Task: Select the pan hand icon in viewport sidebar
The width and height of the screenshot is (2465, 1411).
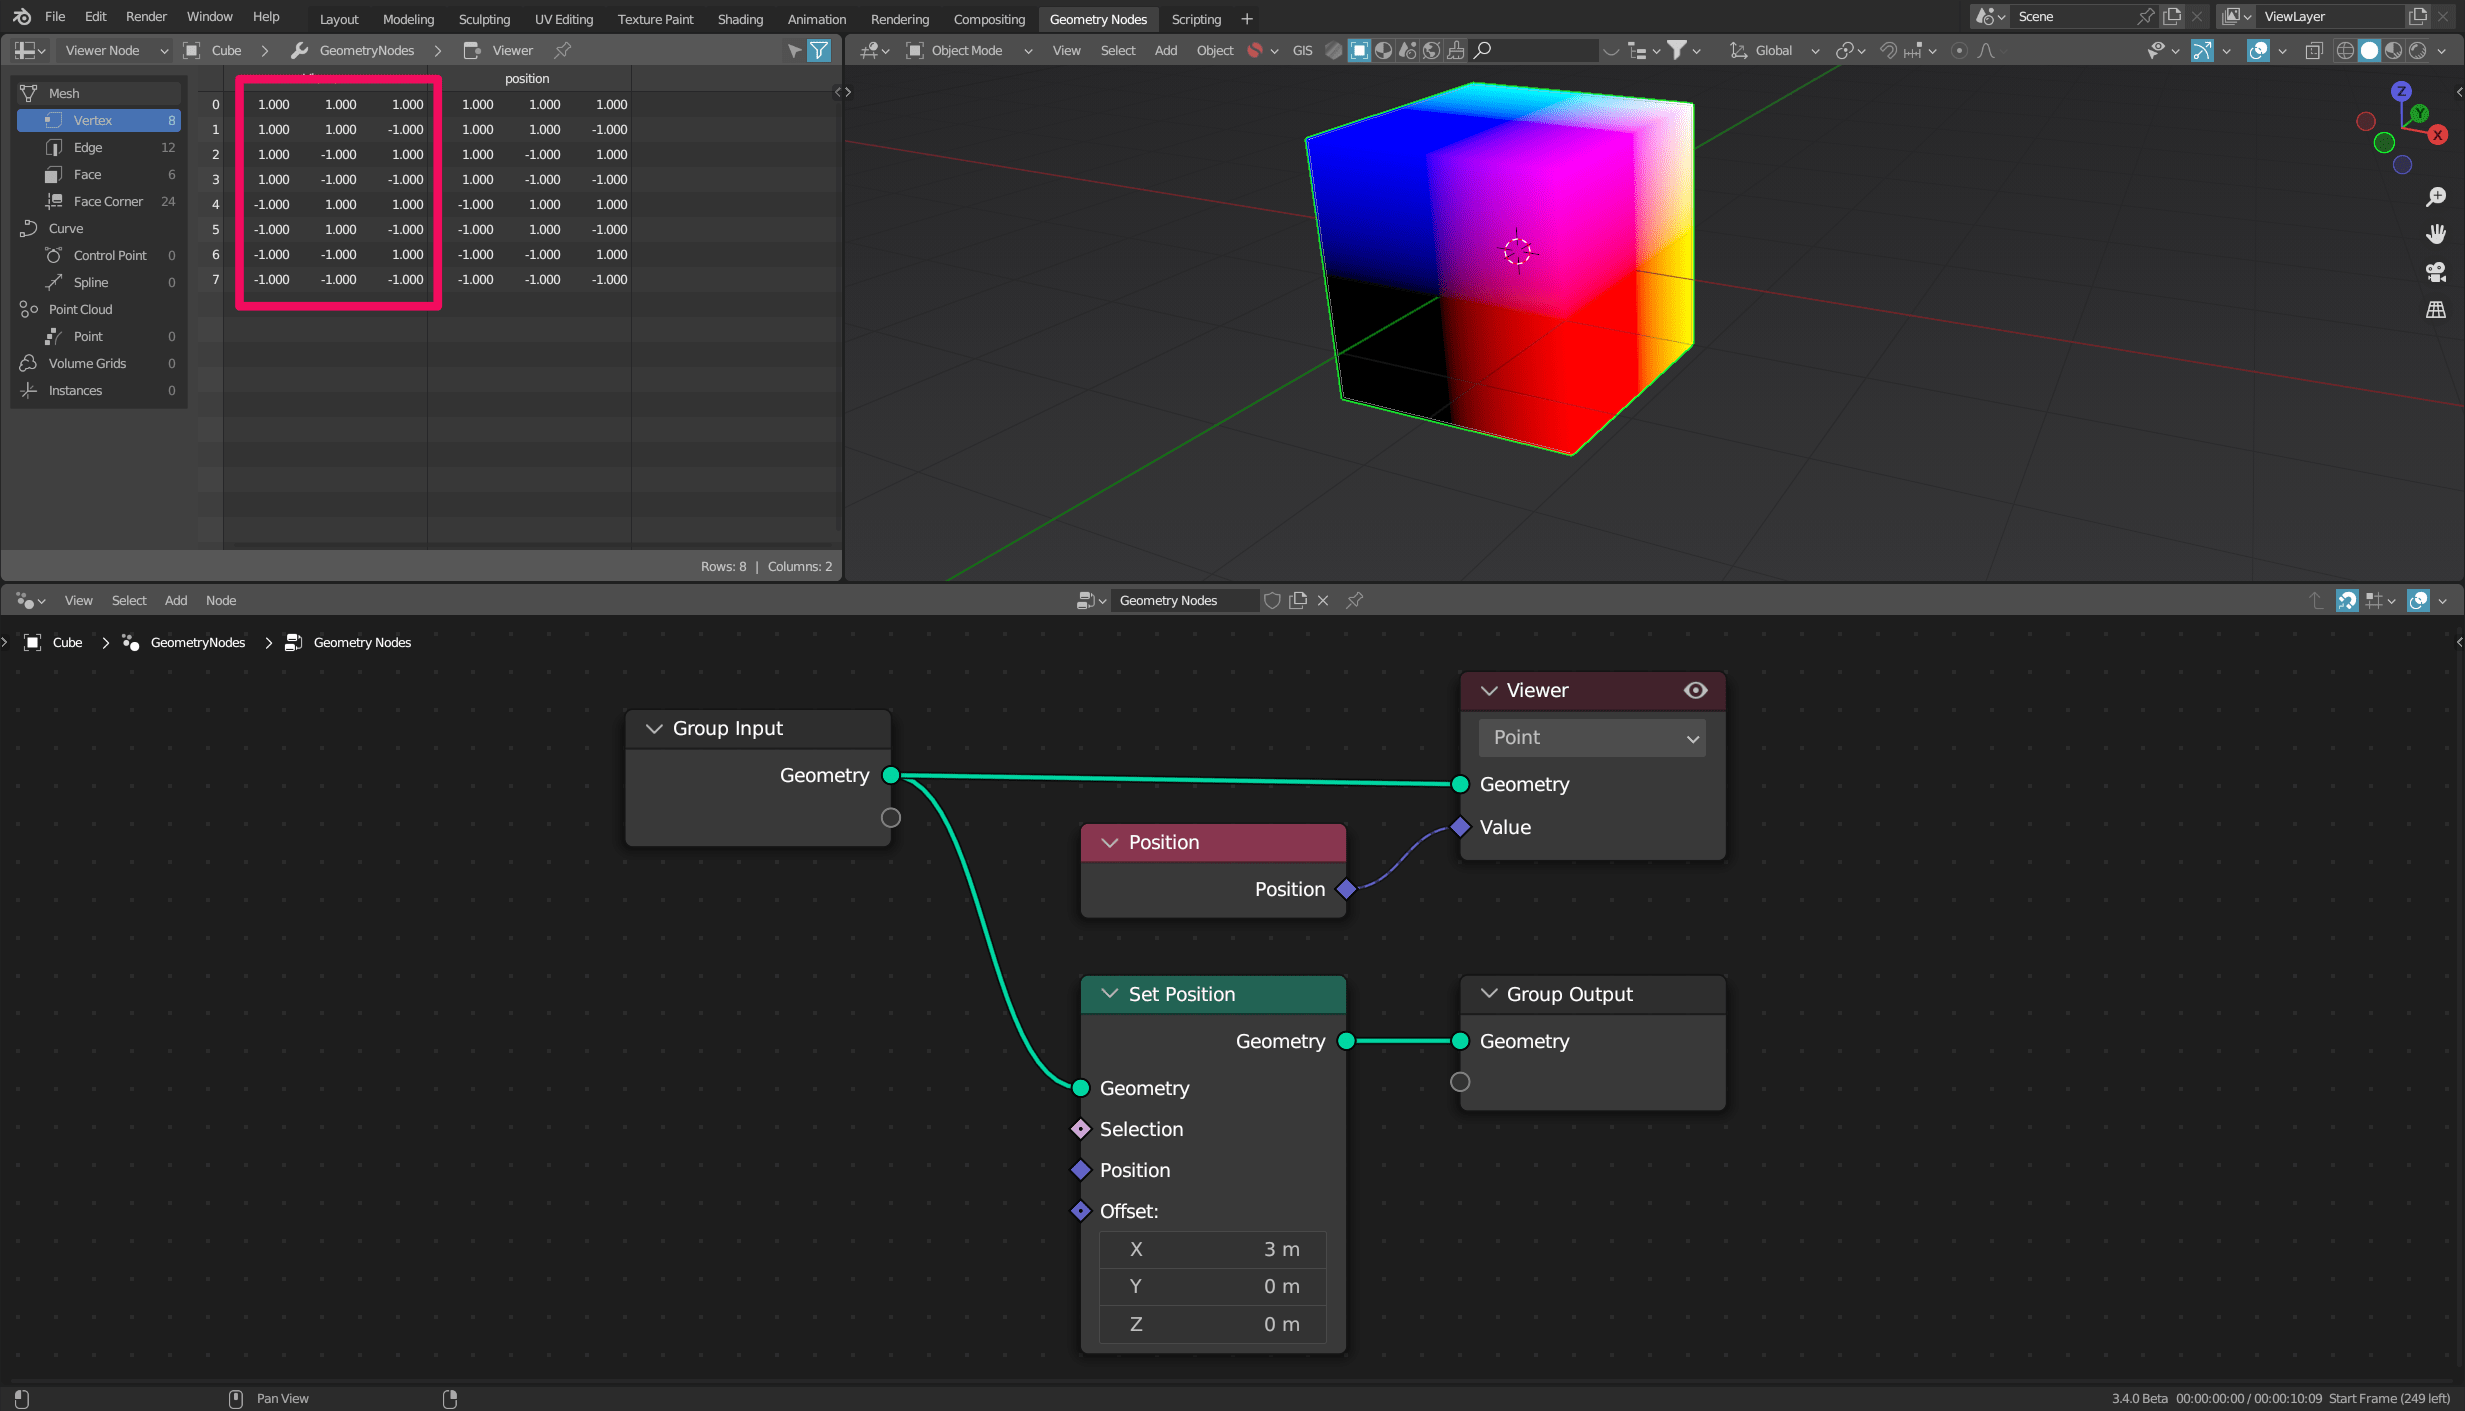Action: (x=2437, y=234)
